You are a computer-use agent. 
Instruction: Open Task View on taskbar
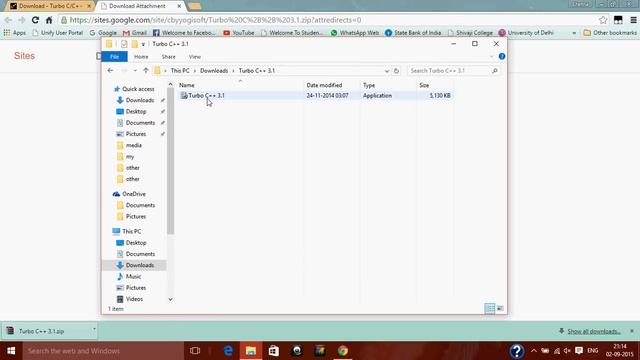pos(195,351)
